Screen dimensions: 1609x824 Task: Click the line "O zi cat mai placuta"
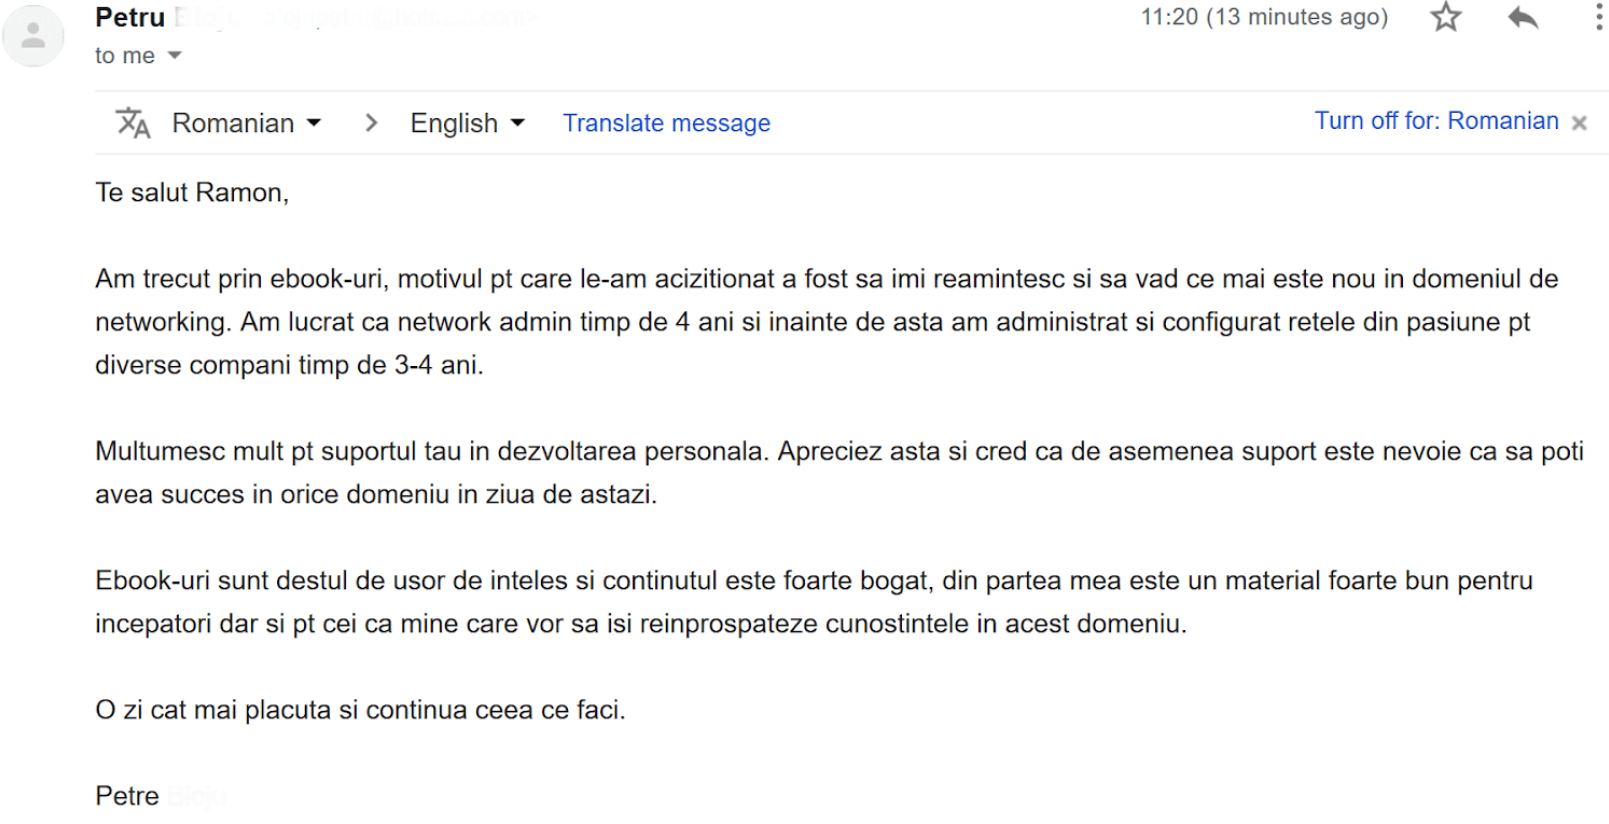[x=360, y=710]
